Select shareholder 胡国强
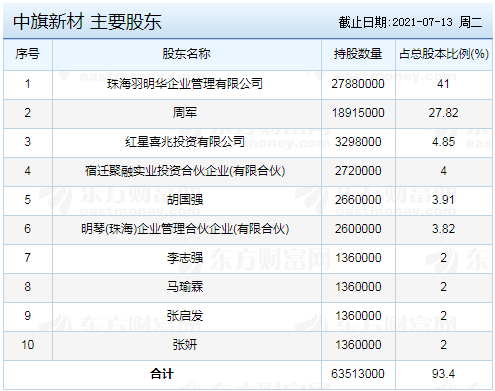Viewport: 495px width, 391px height. tap(185, 200)
